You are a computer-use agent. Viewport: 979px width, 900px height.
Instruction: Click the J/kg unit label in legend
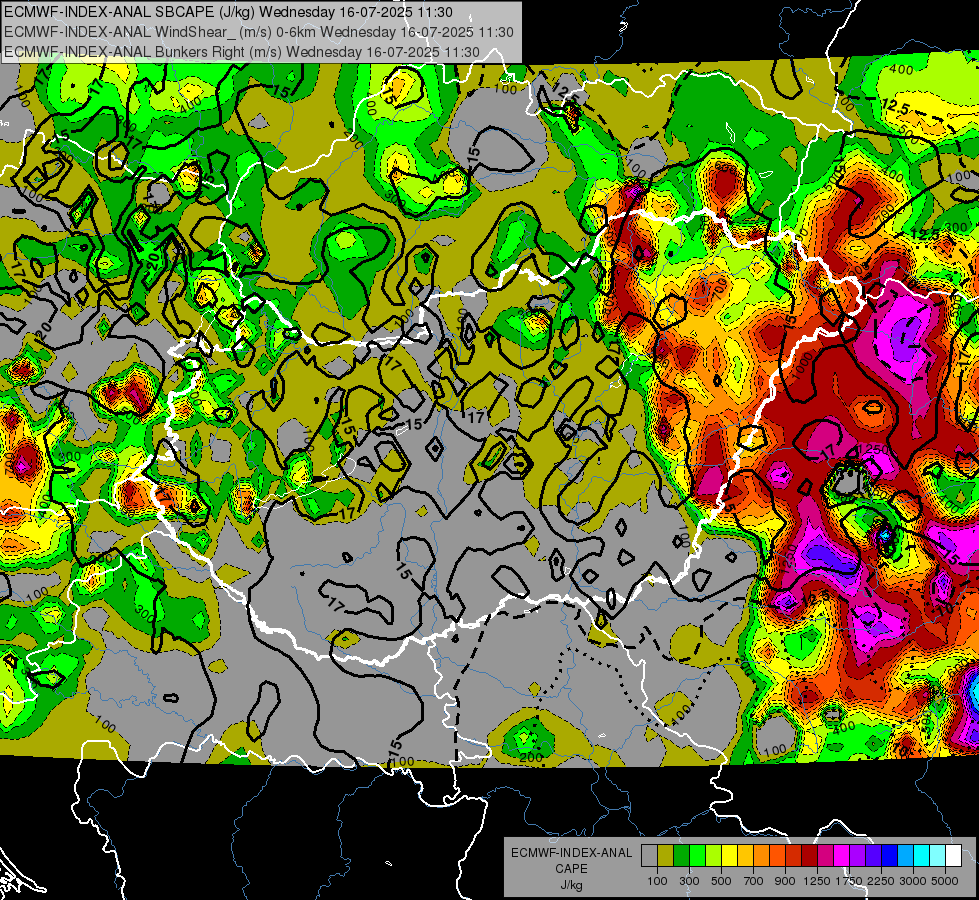[571, 885]
